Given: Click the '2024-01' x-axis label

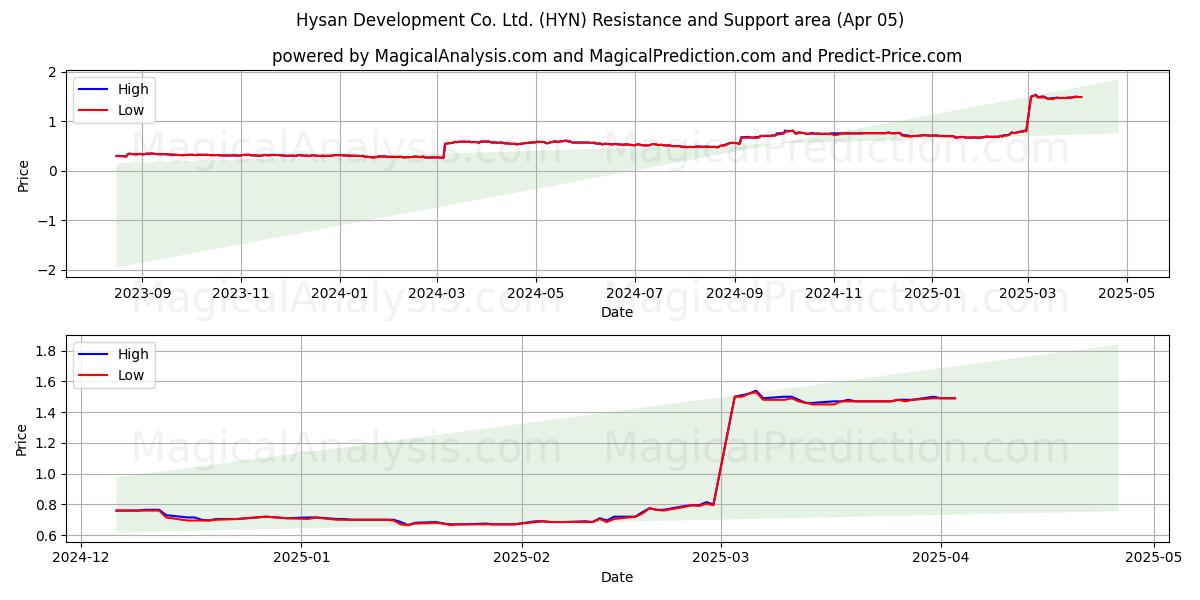Looking at the screenshot, I should 340,294.
